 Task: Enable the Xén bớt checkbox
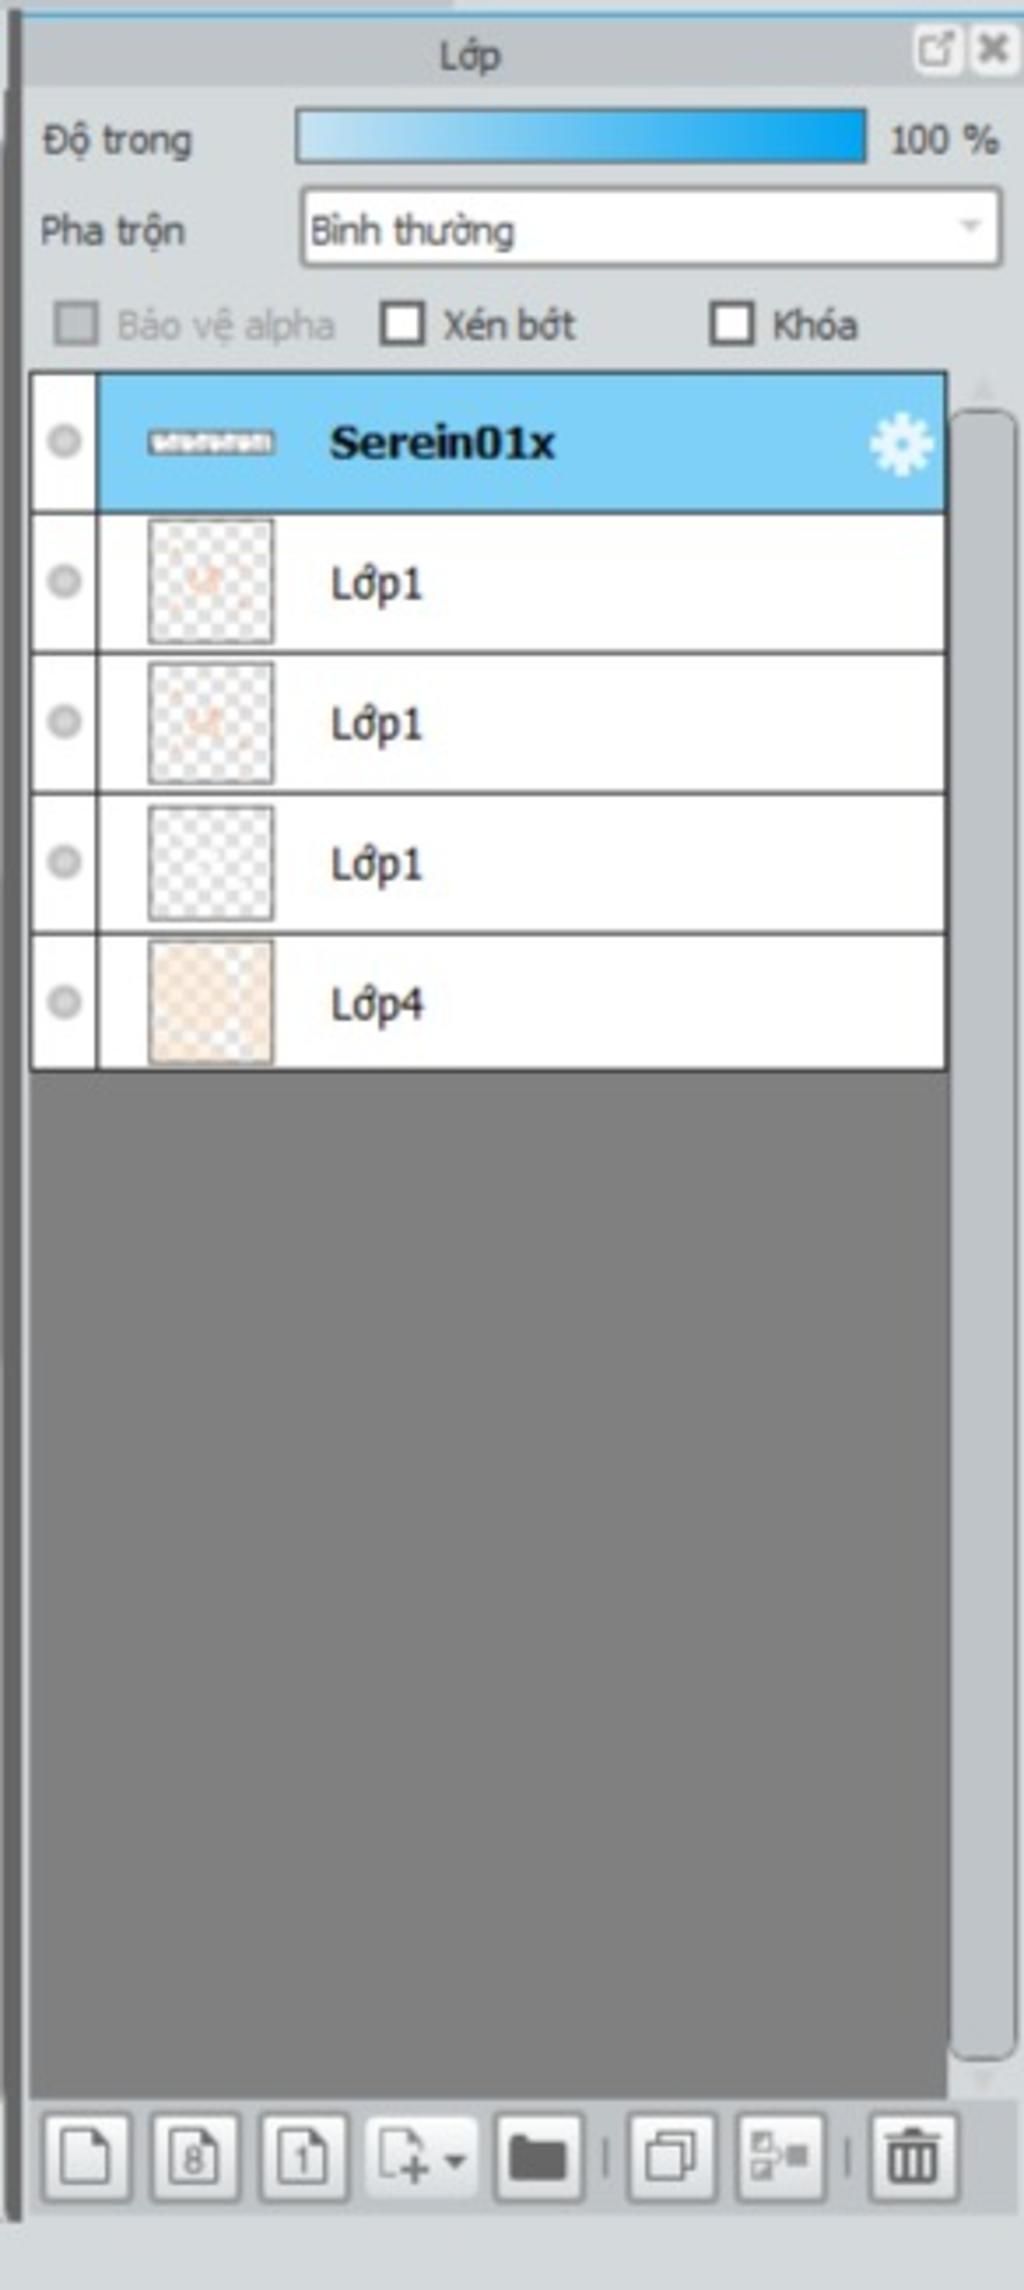click(x=402, y=324)
